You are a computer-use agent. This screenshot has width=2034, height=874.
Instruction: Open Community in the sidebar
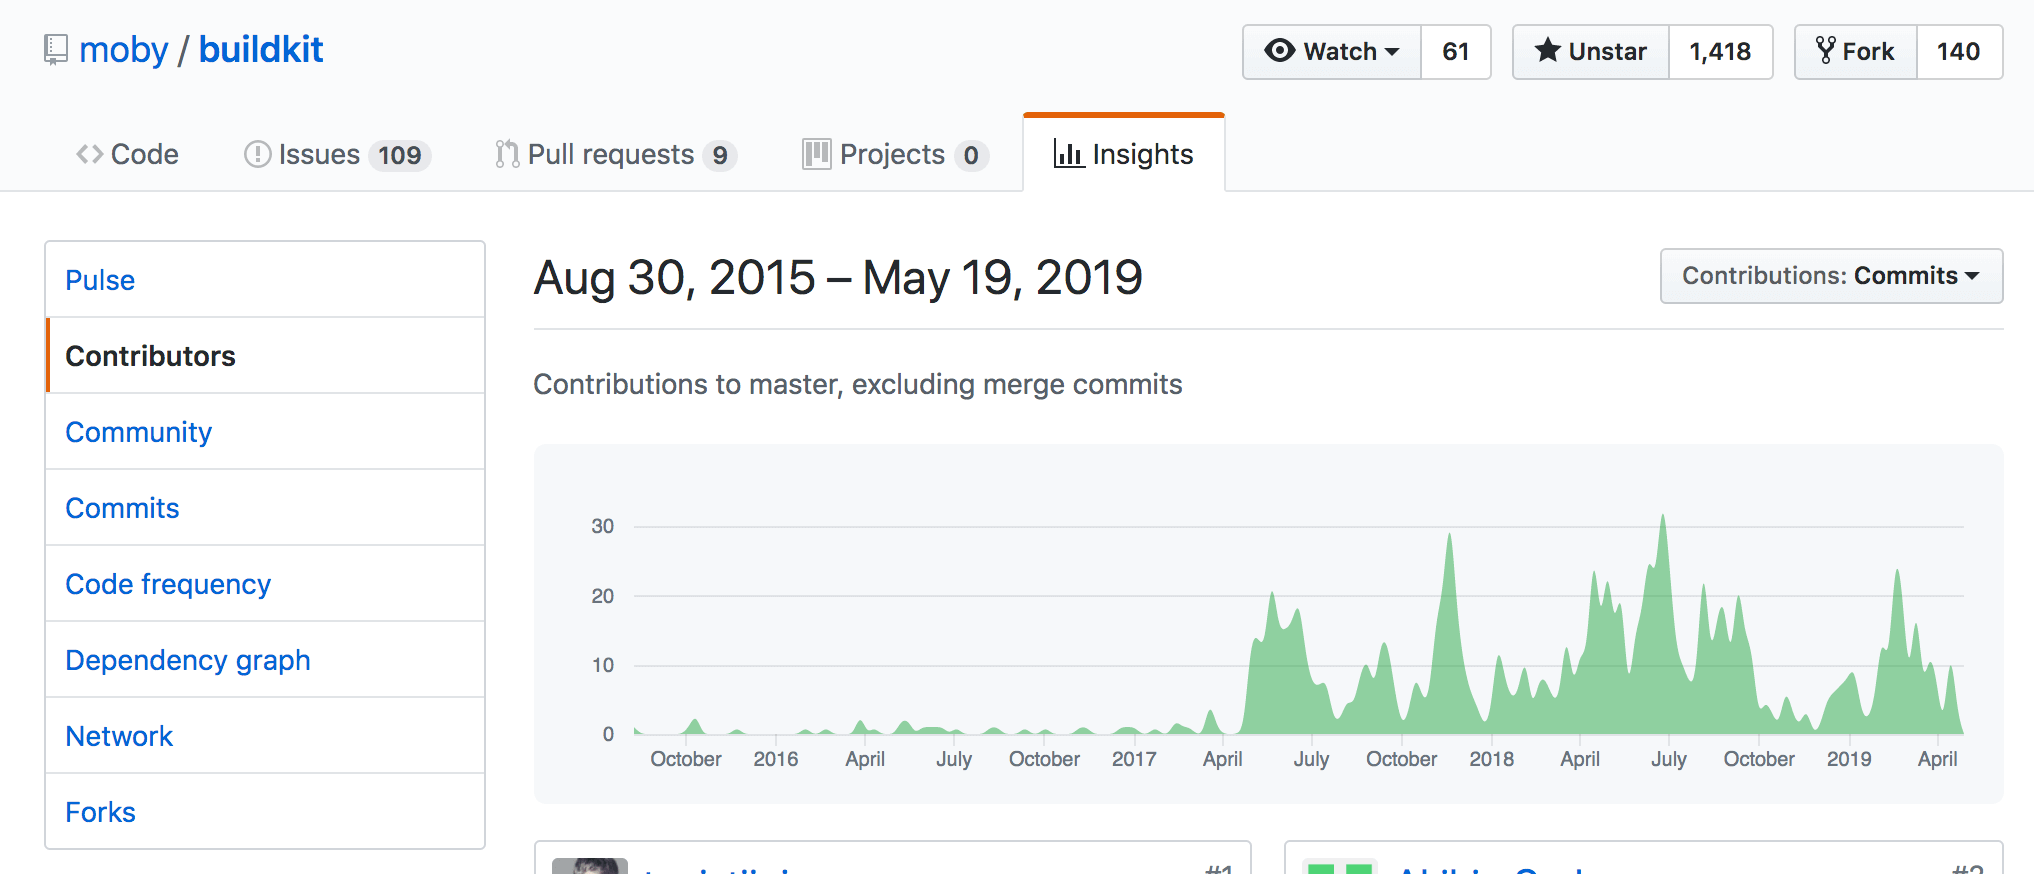click(x=265, y=432)
